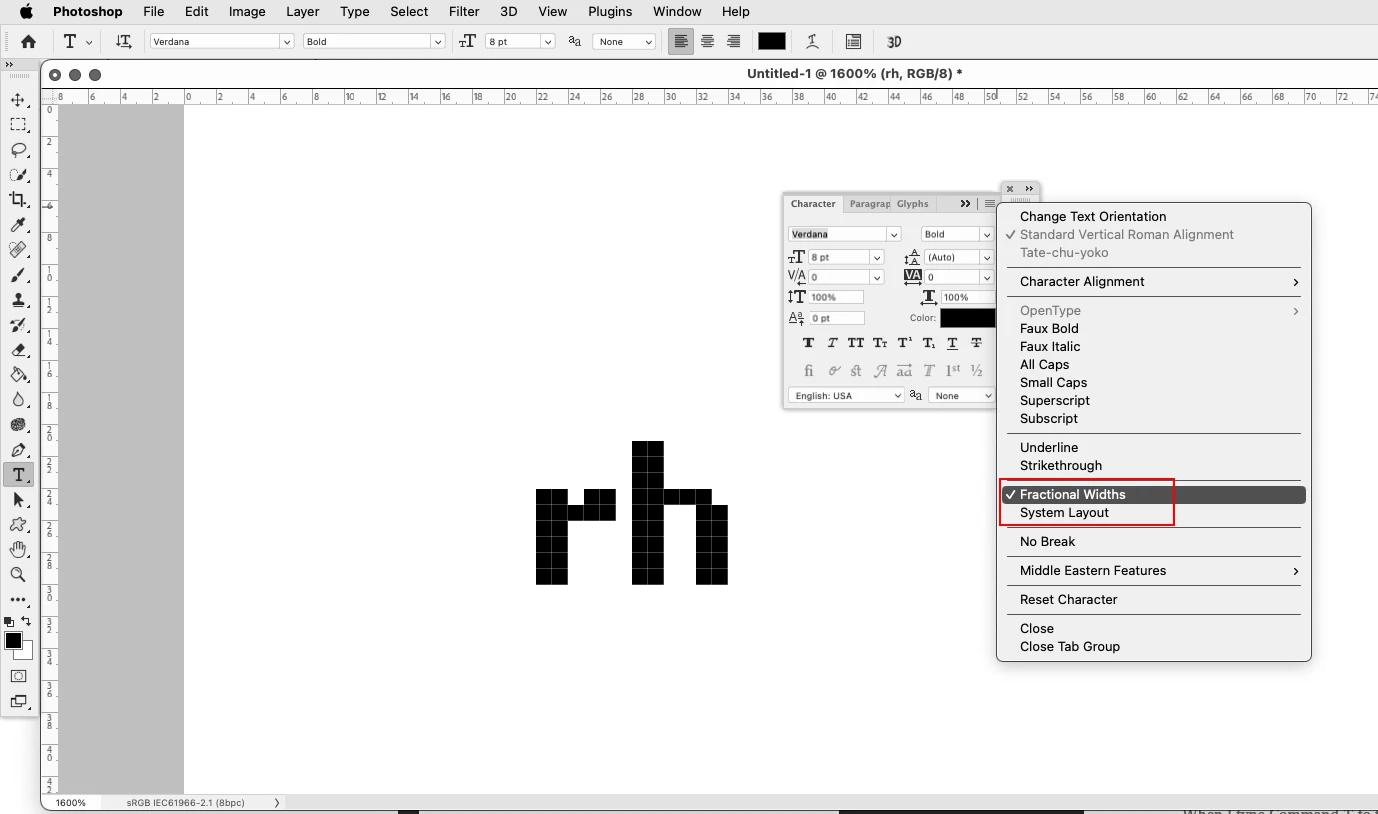Open leading (Auto) dropdown in Character panel

(x=986, y=257)
